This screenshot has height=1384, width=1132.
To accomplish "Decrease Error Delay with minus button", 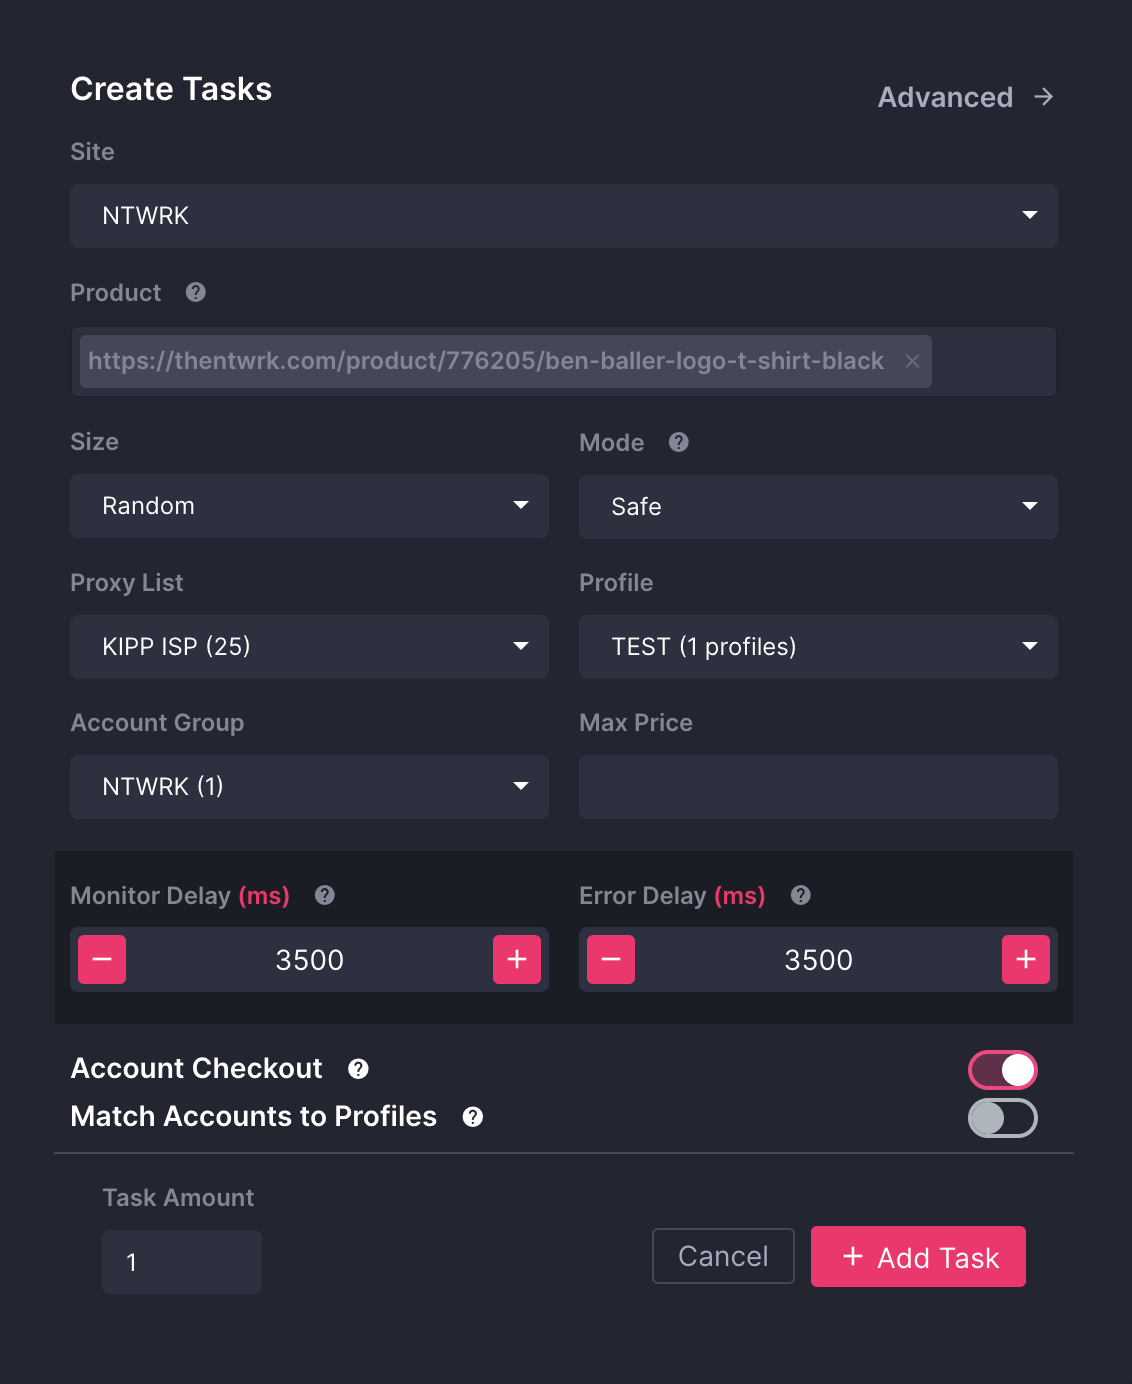I will pyautogui.click(x=611, y=960).
